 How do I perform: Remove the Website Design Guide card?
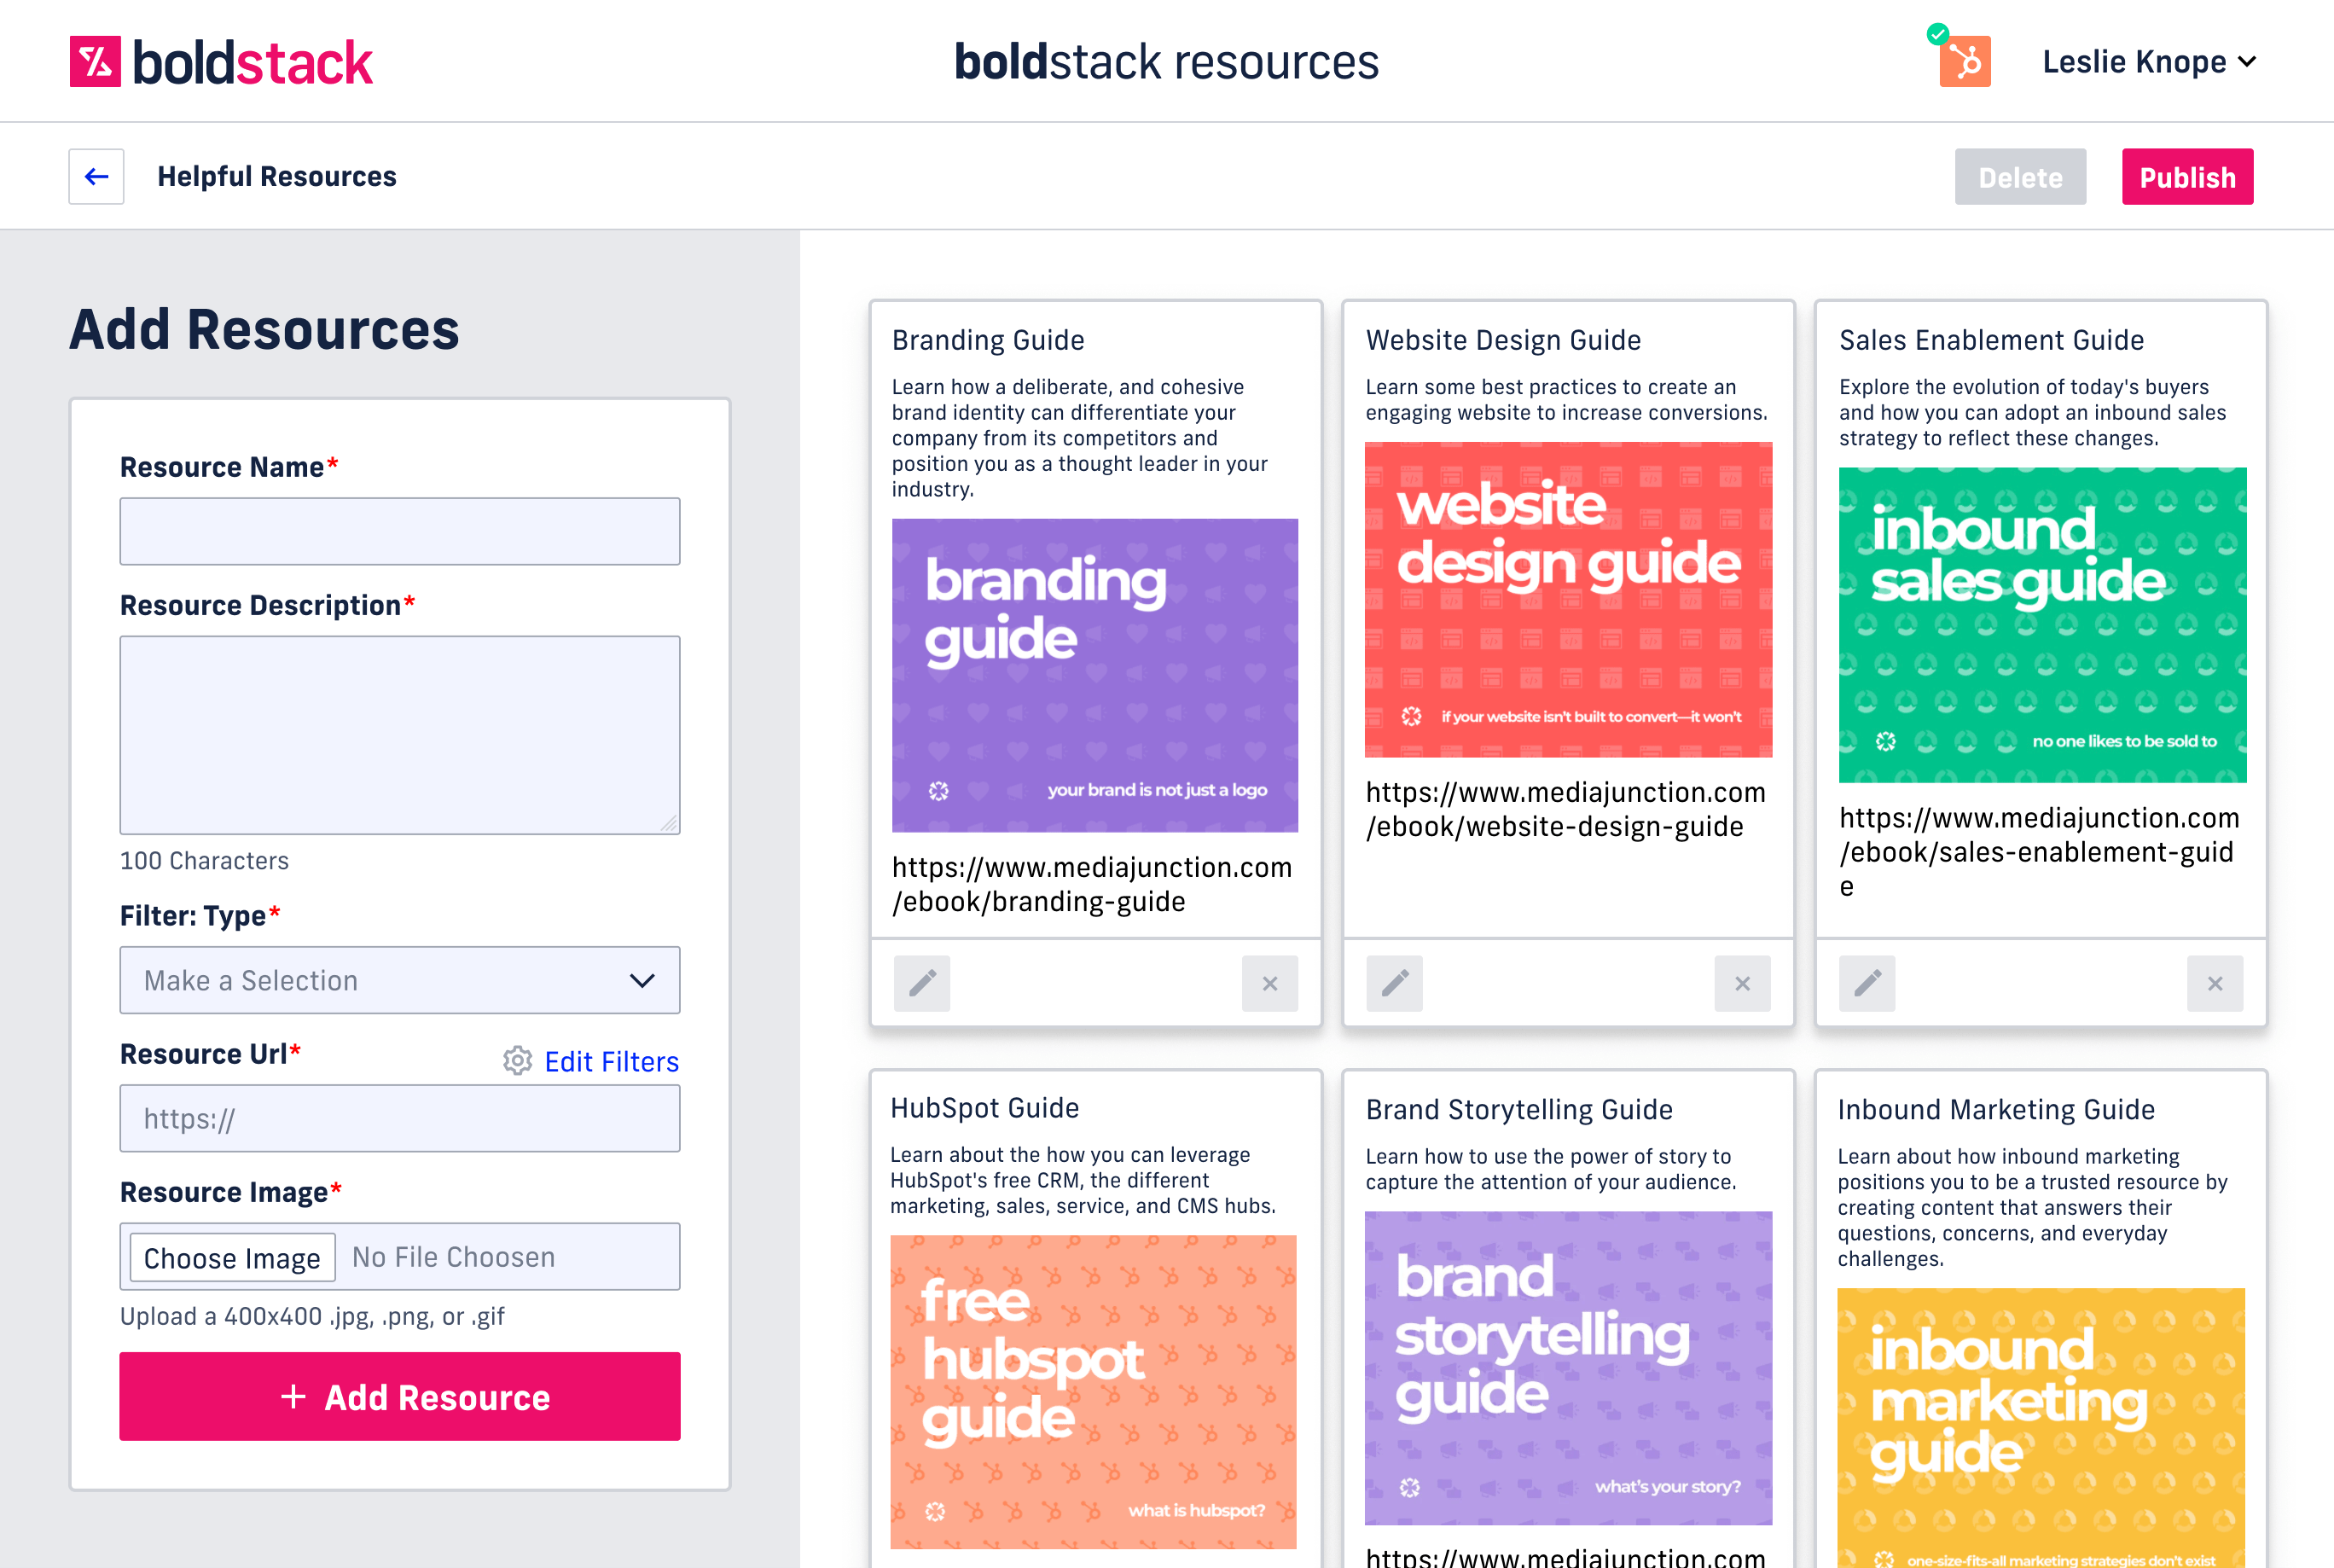click(x=1742, y=983)
